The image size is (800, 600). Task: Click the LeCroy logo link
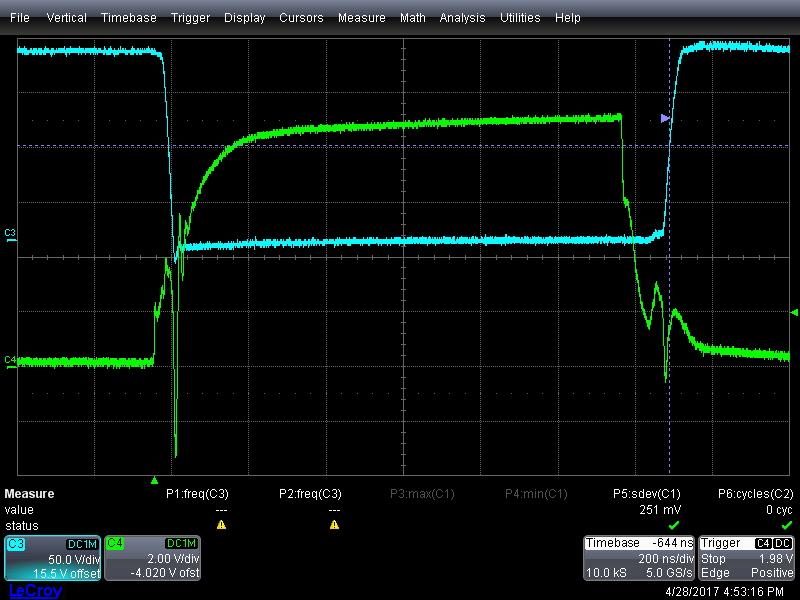(36, 591)
